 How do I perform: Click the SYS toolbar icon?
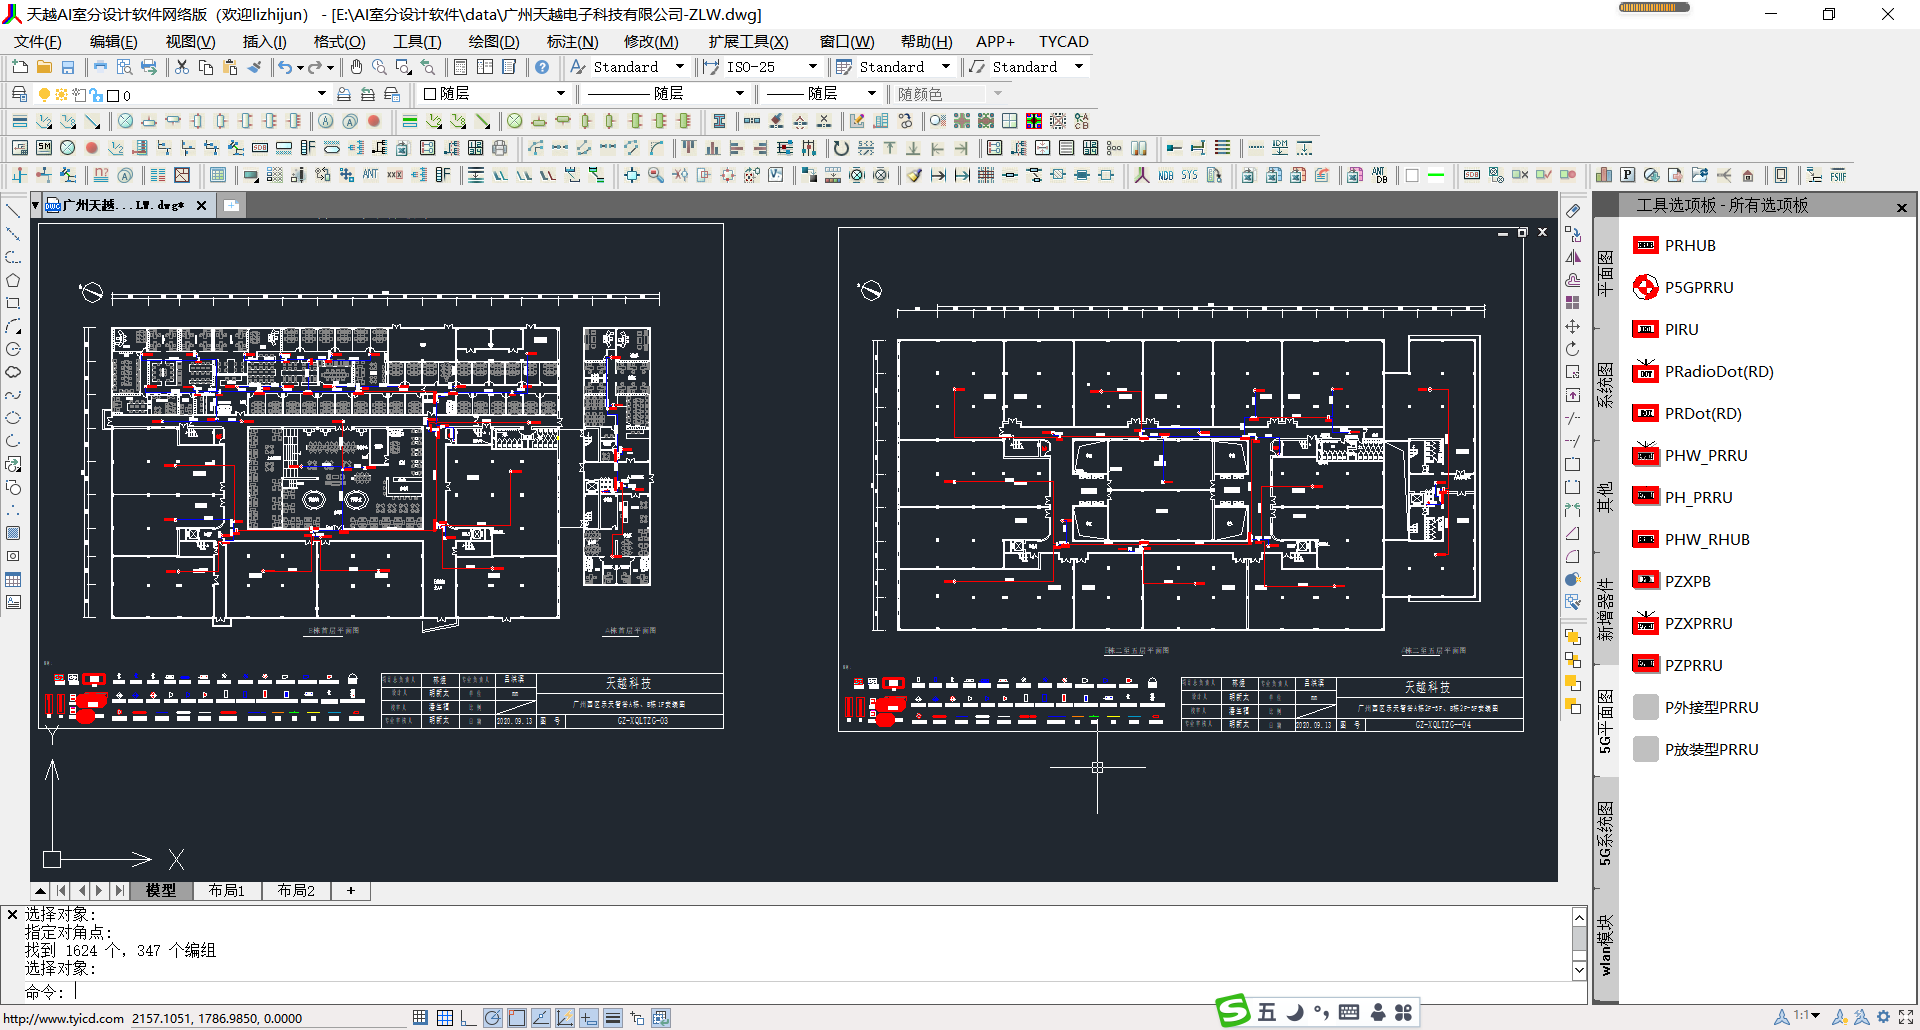[1189, 175]
